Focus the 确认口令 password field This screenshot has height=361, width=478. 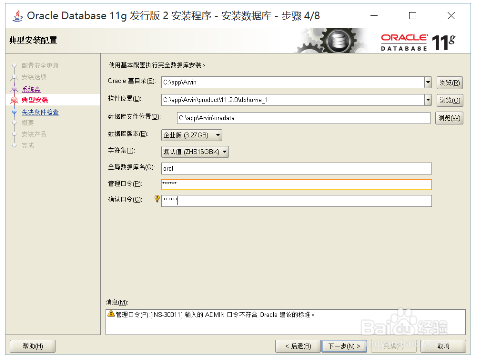[296, 201]
